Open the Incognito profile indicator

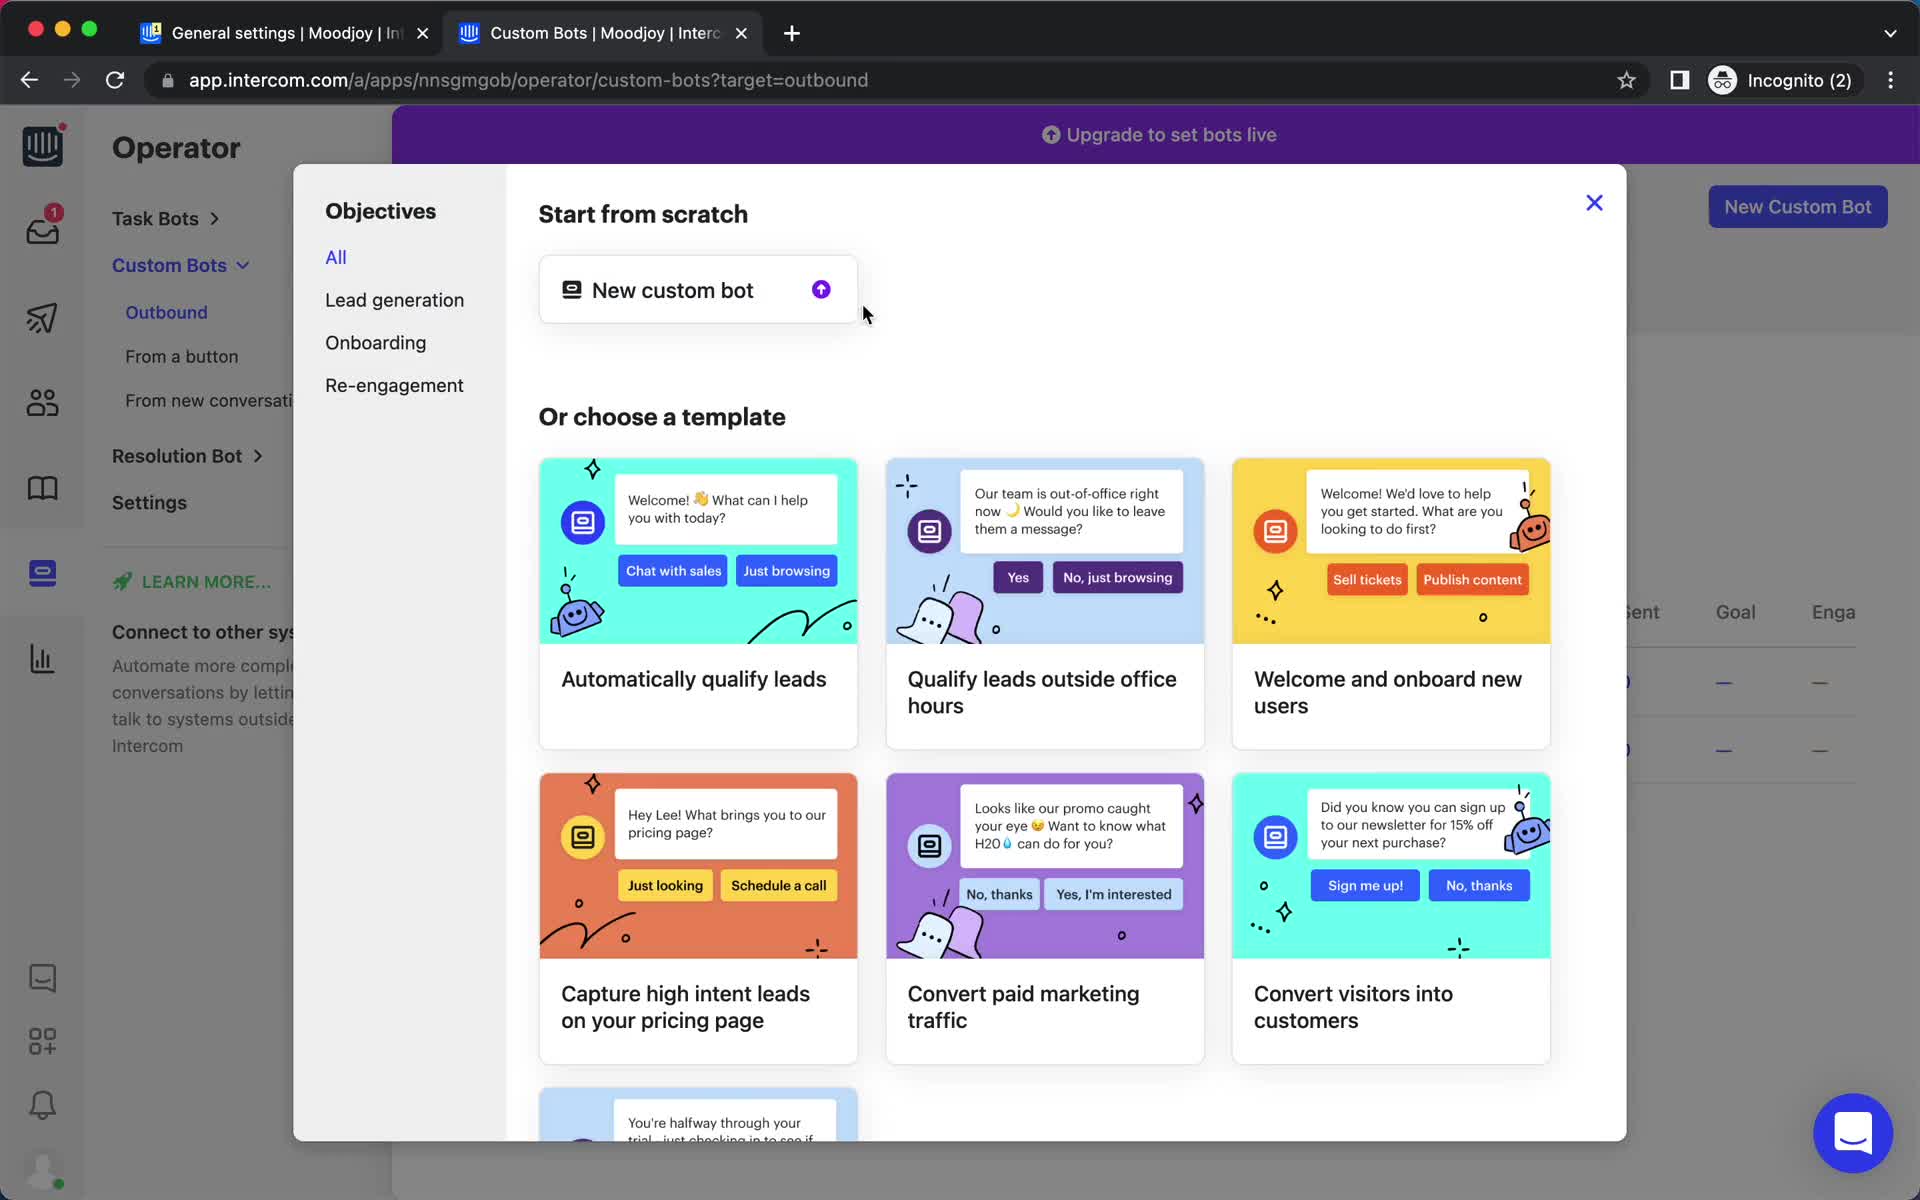click(x=1784, y=80)
